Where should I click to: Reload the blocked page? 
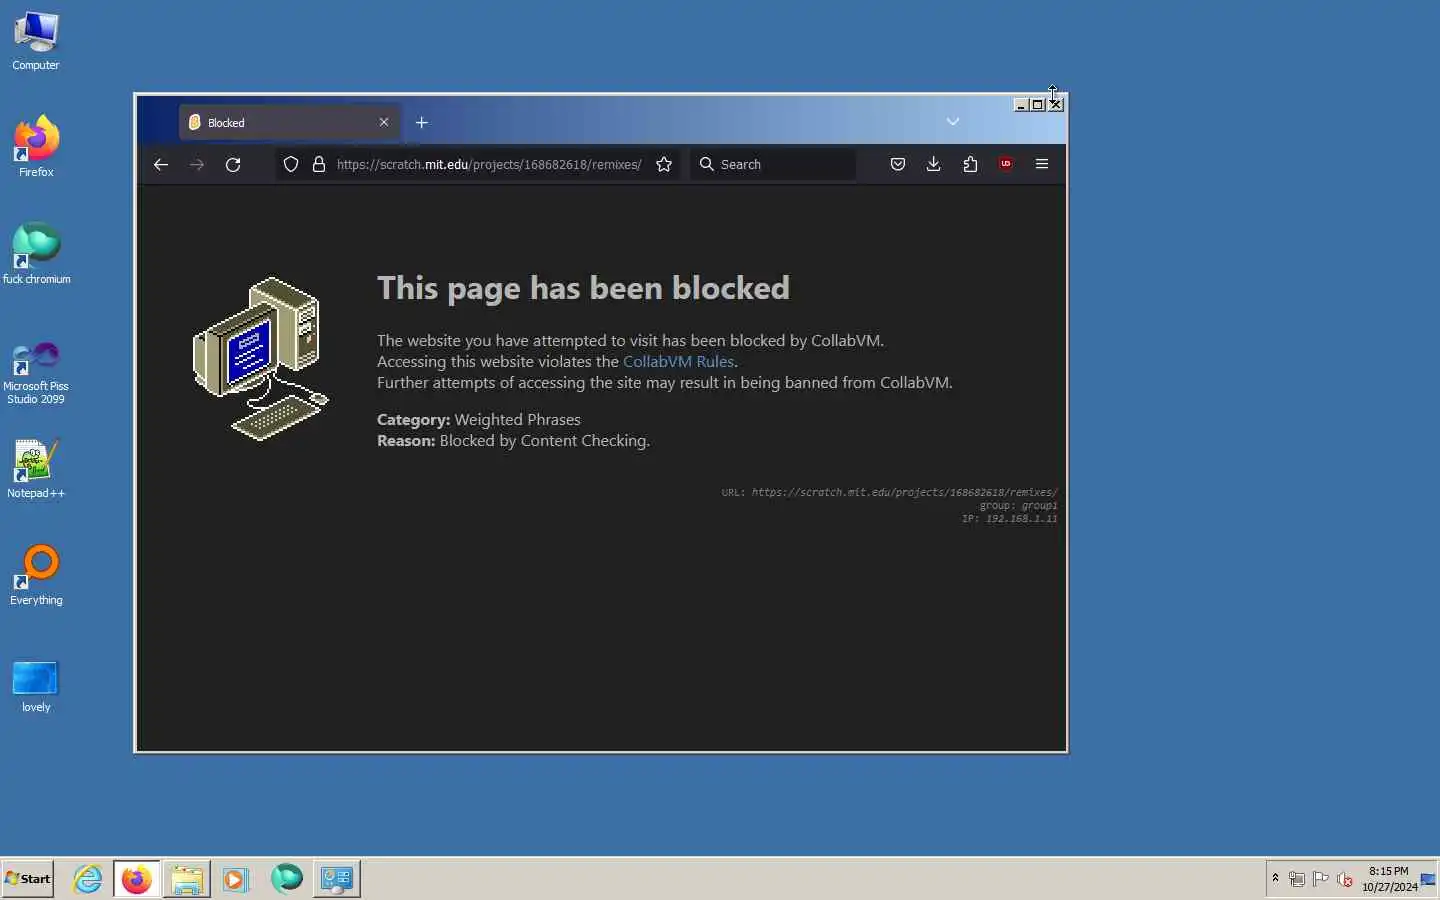click(233, 165)
